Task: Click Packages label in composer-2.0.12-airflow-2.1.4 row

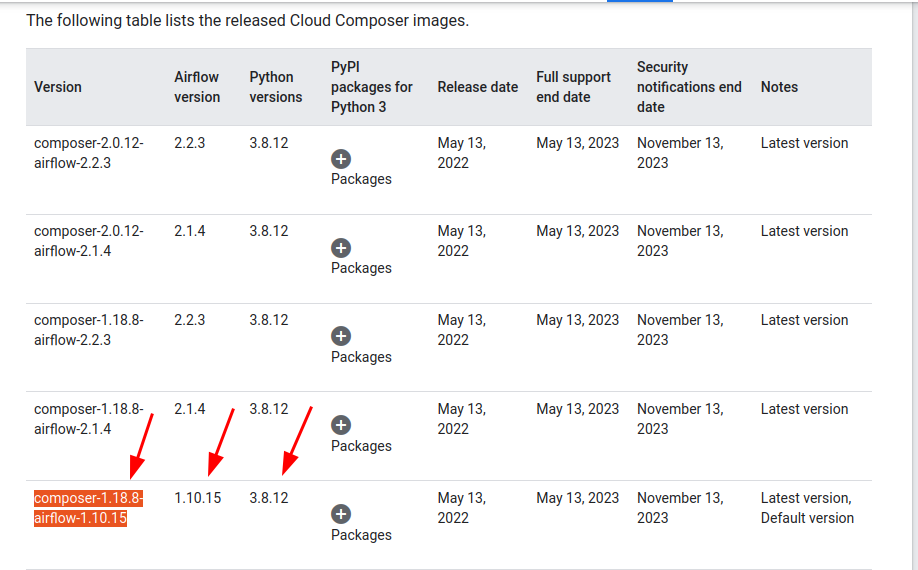Action: 361,268
